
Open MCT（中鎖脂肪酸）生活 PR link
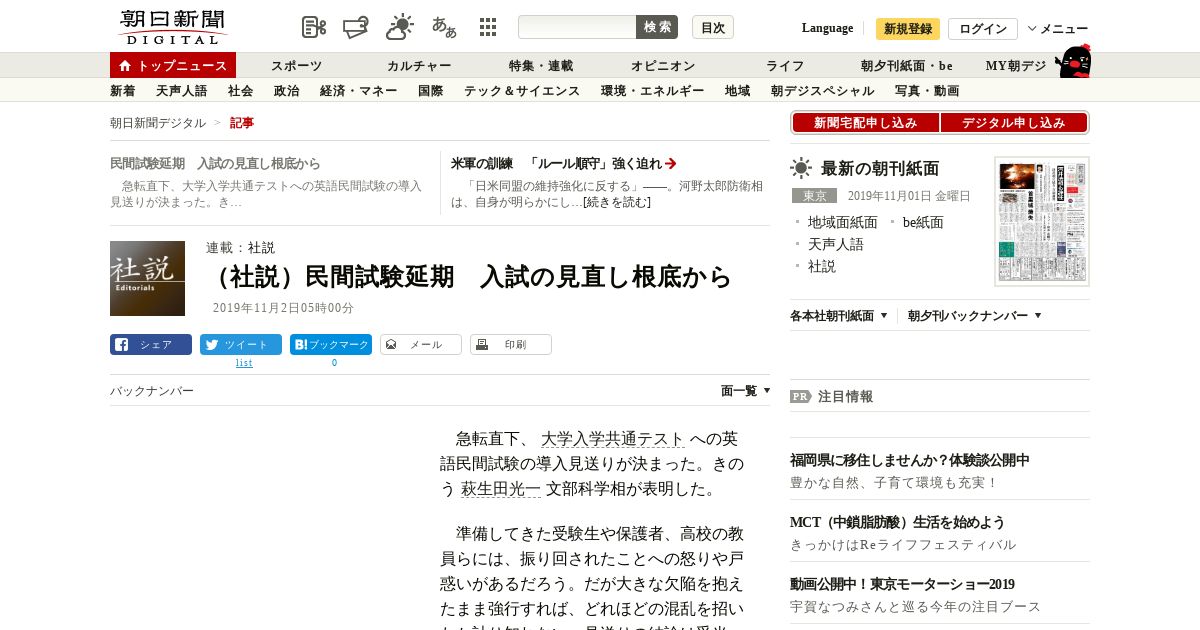(x=897, y=522)
